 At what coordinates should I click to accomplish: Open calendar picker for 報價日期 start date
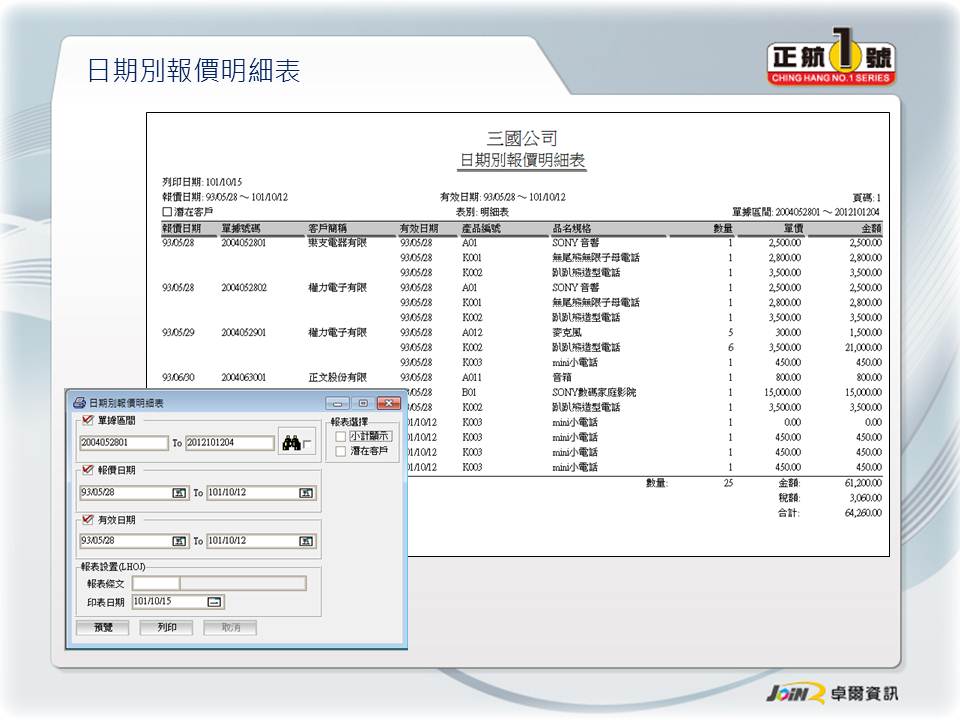(179, 492)
